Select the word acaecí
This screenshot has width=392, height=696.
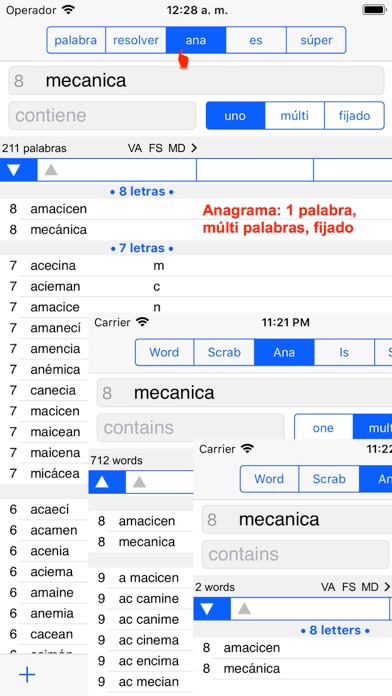coord(50,509)
